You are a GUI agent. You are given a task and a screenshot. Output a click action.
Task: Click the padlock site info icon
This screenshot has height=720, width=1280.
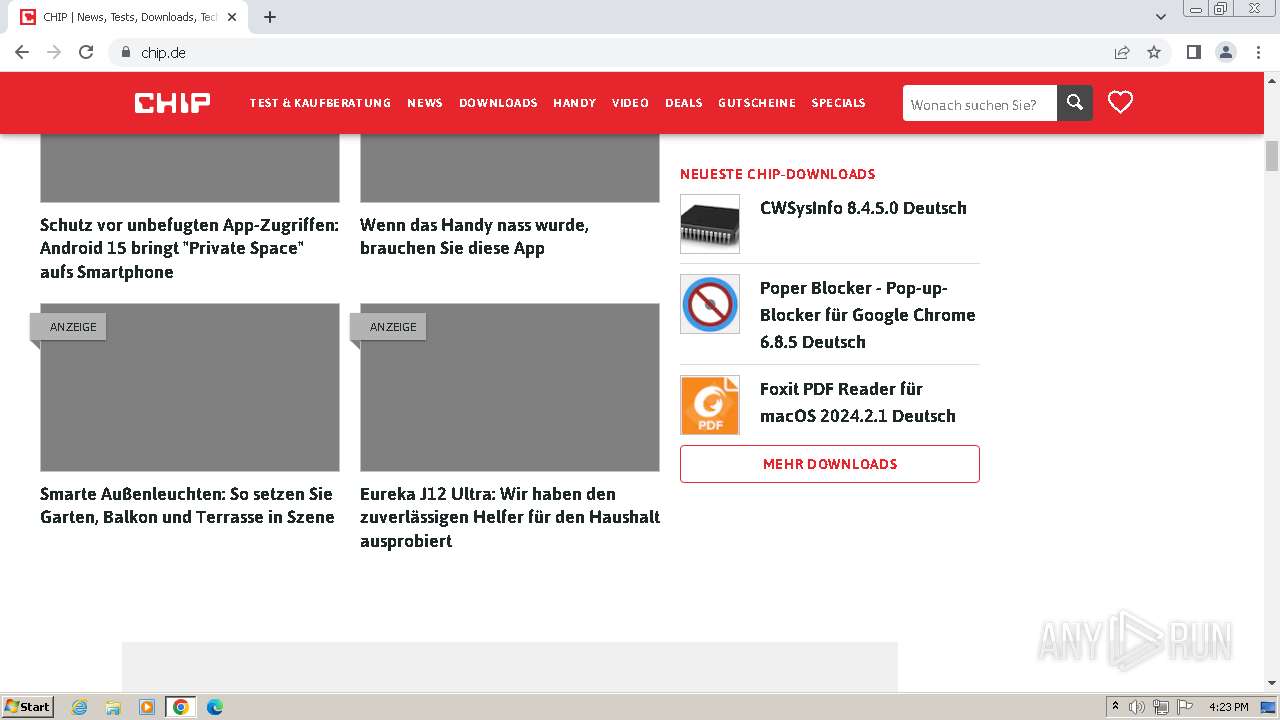pyautogui.click(x=126, y=52)
